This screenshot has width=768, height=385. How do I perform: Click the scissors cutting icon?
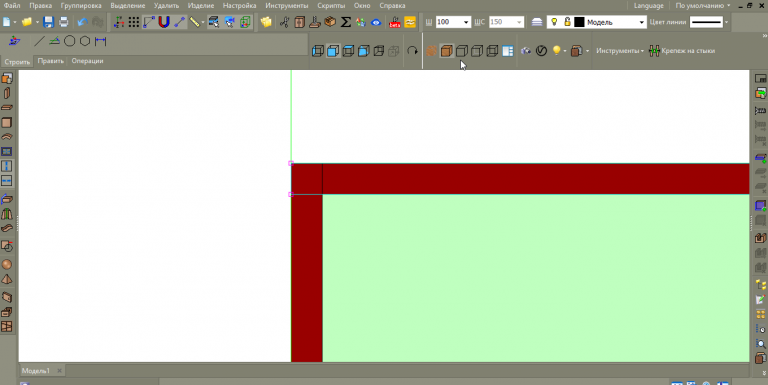pyautogui.click(x=285, y=22)
